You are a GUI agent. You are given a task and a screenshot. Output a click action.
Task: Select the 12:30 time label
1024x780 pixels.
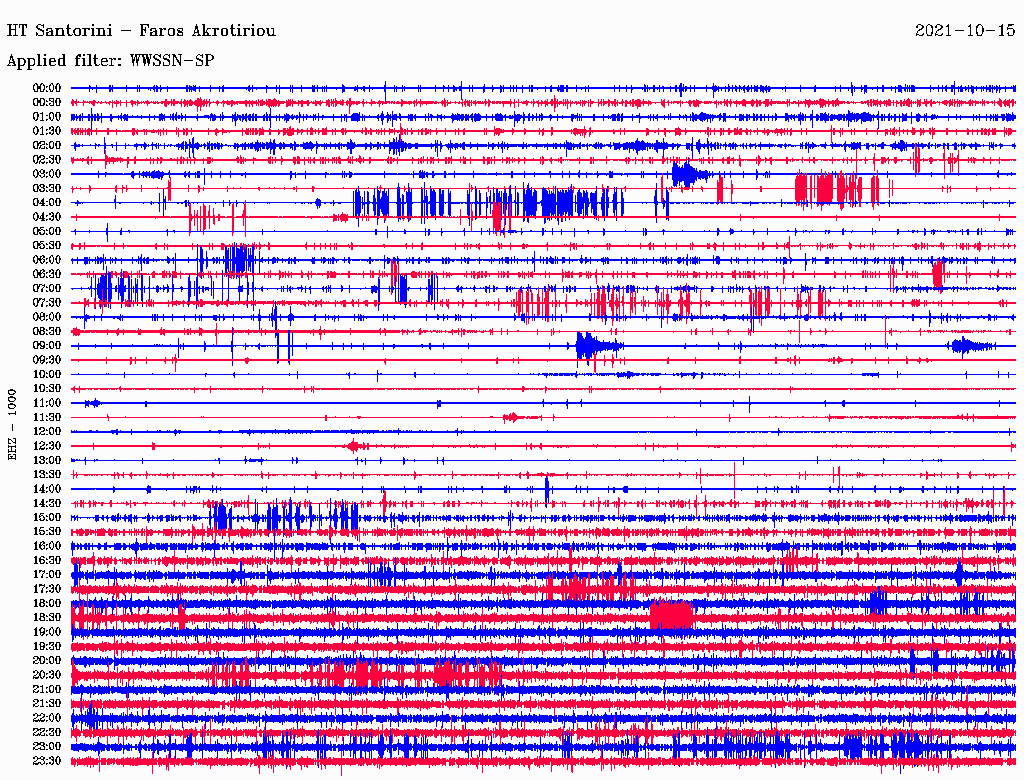(47, 446)
